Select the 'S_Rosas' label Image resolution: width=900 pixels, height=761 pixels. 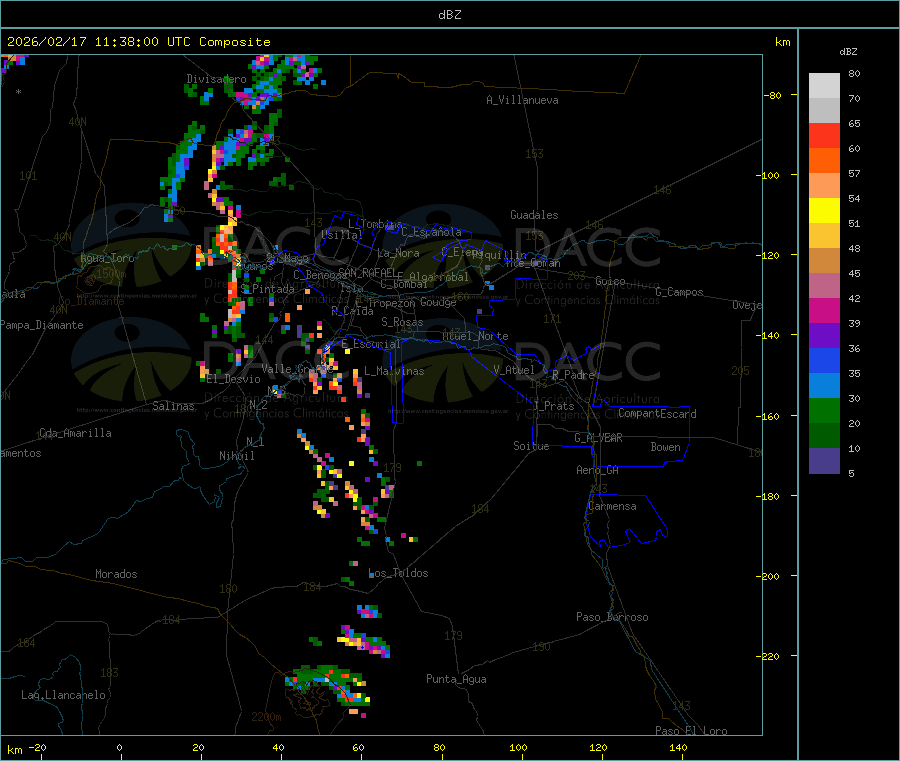click(x=402, y=322)
